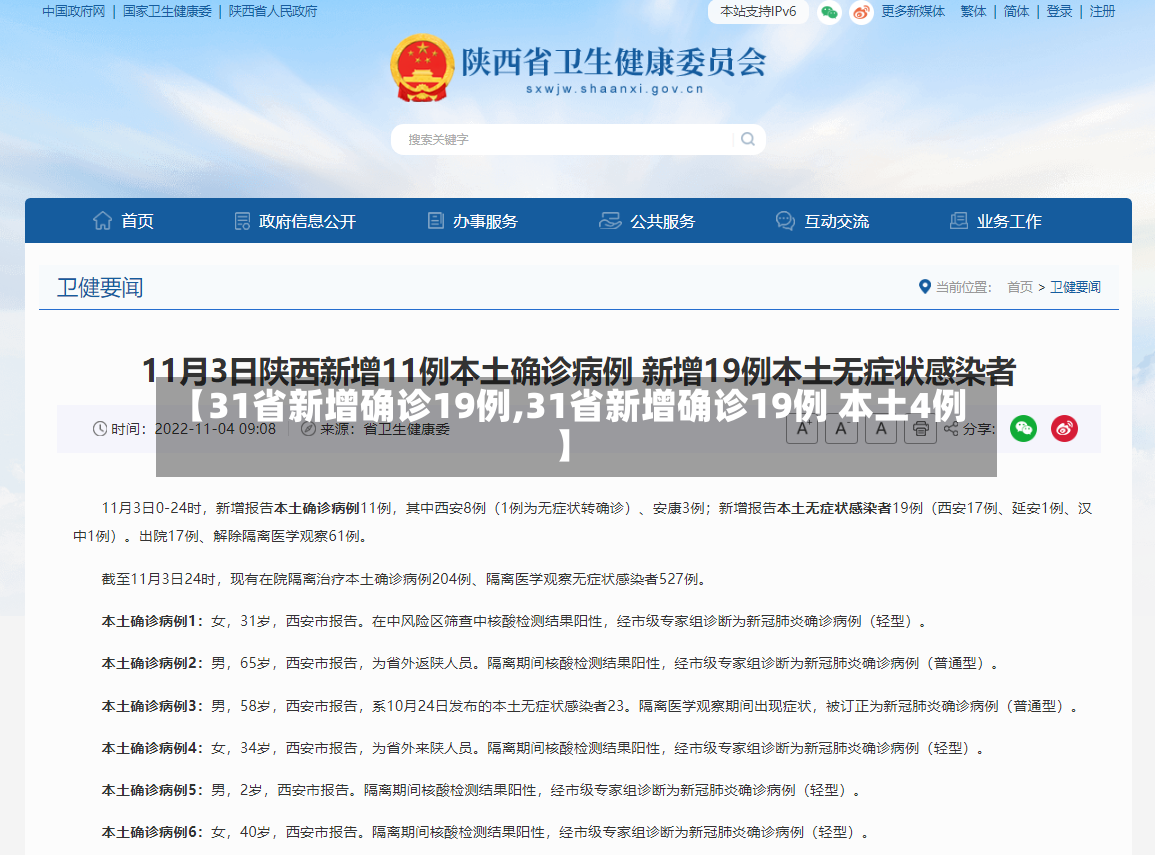1155x855 pixels.
Task: Increase font size with A+ button
Action: pos(802,429)
